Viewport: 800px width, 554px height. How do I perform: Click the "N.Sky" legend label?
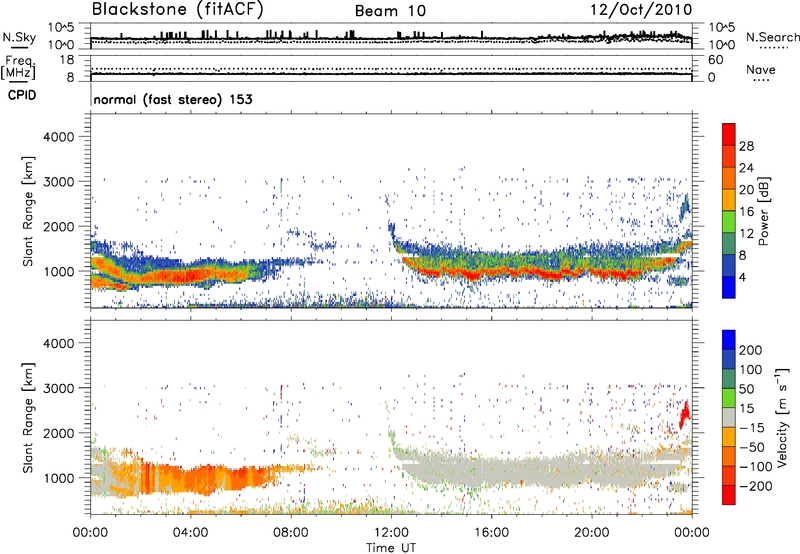pos(19,37)
